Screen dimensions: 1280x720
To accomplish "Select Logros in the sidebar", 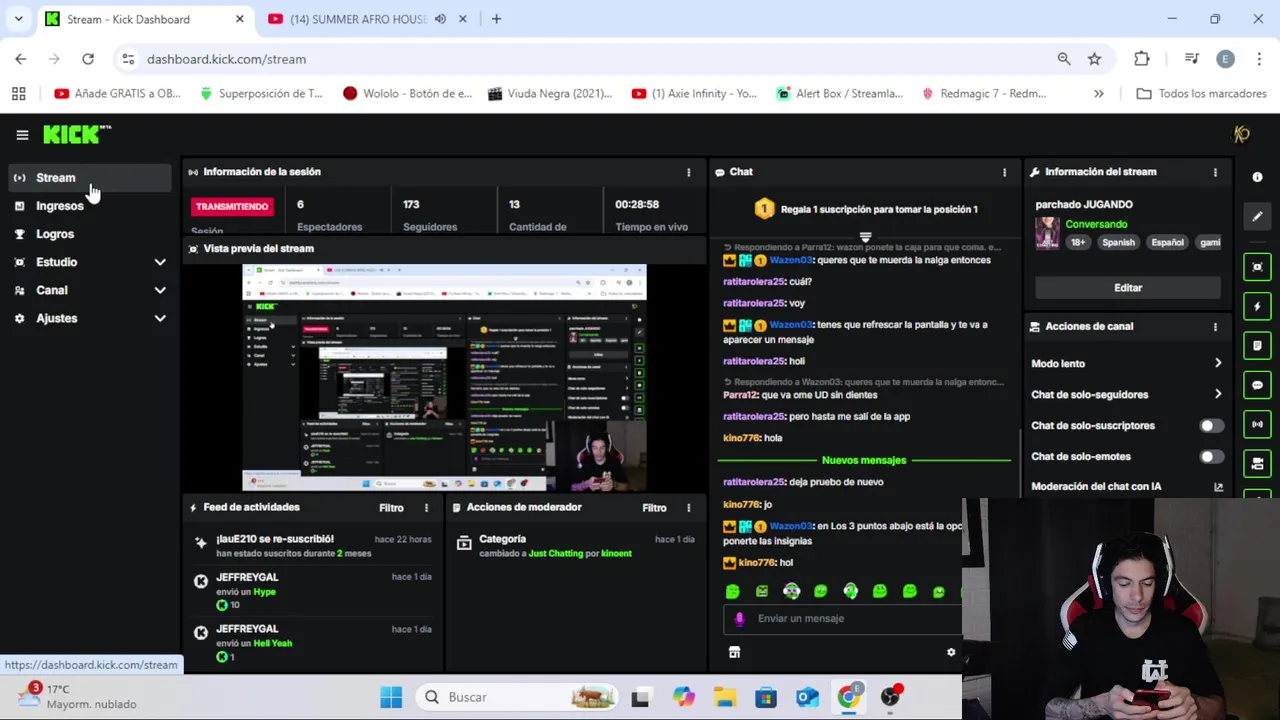I will pyautogui.click(x=91, y=234).
